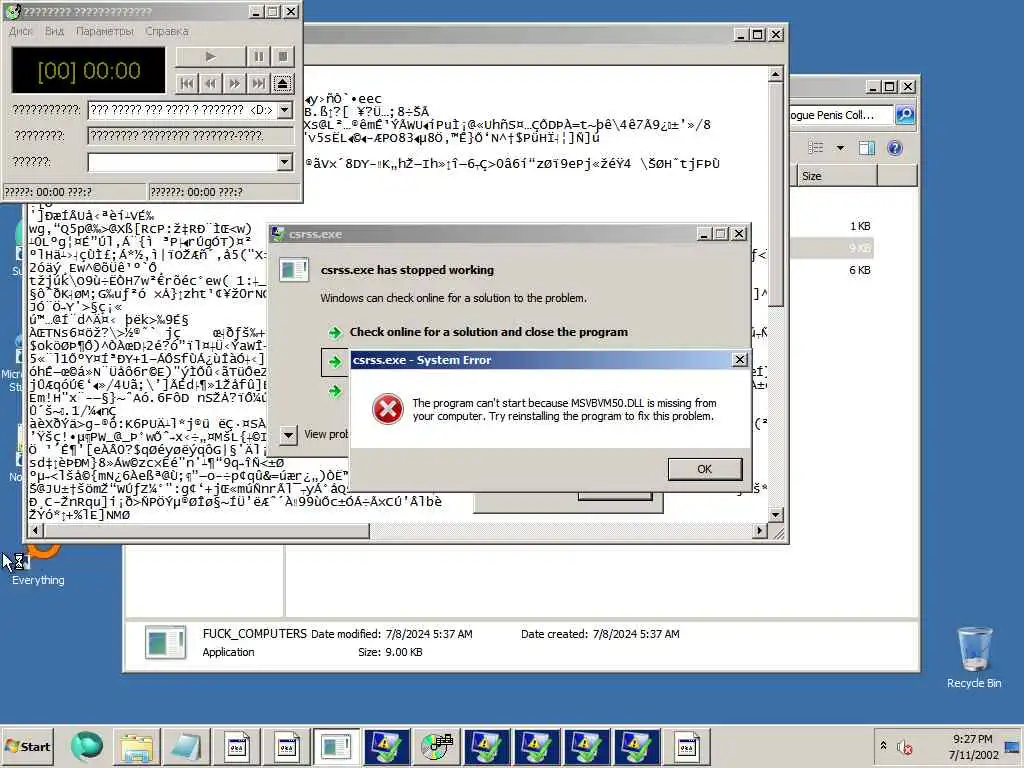Choose Check online for a solution and close
Image resolution: width=1024 pixels, height=768 pixels.
pos(488,332)
